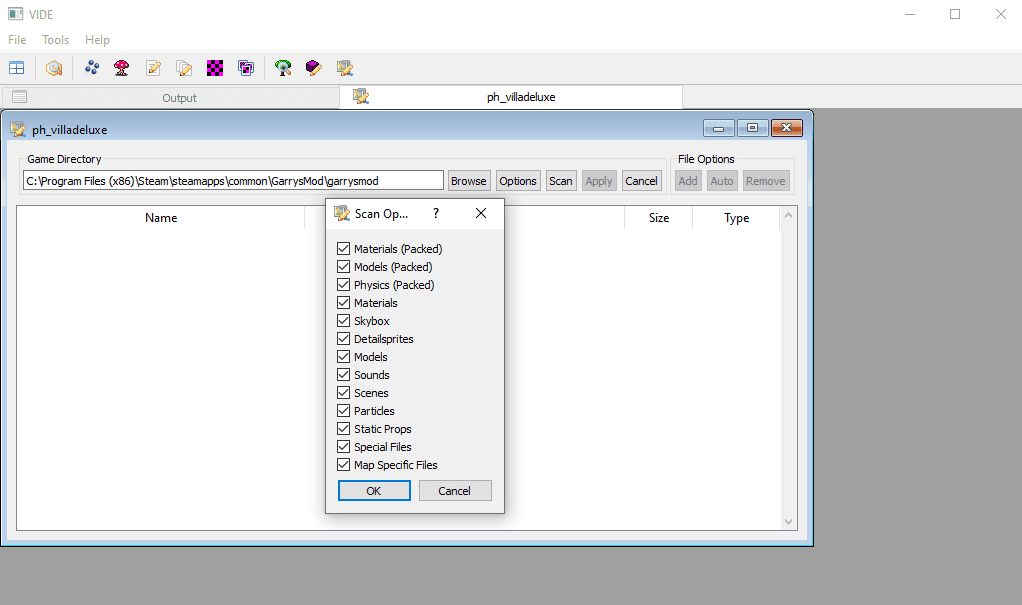The image size is (1022, 605).
Task: Uncheck the Materials (Packed) checkbox
Action: pos(343,248)
